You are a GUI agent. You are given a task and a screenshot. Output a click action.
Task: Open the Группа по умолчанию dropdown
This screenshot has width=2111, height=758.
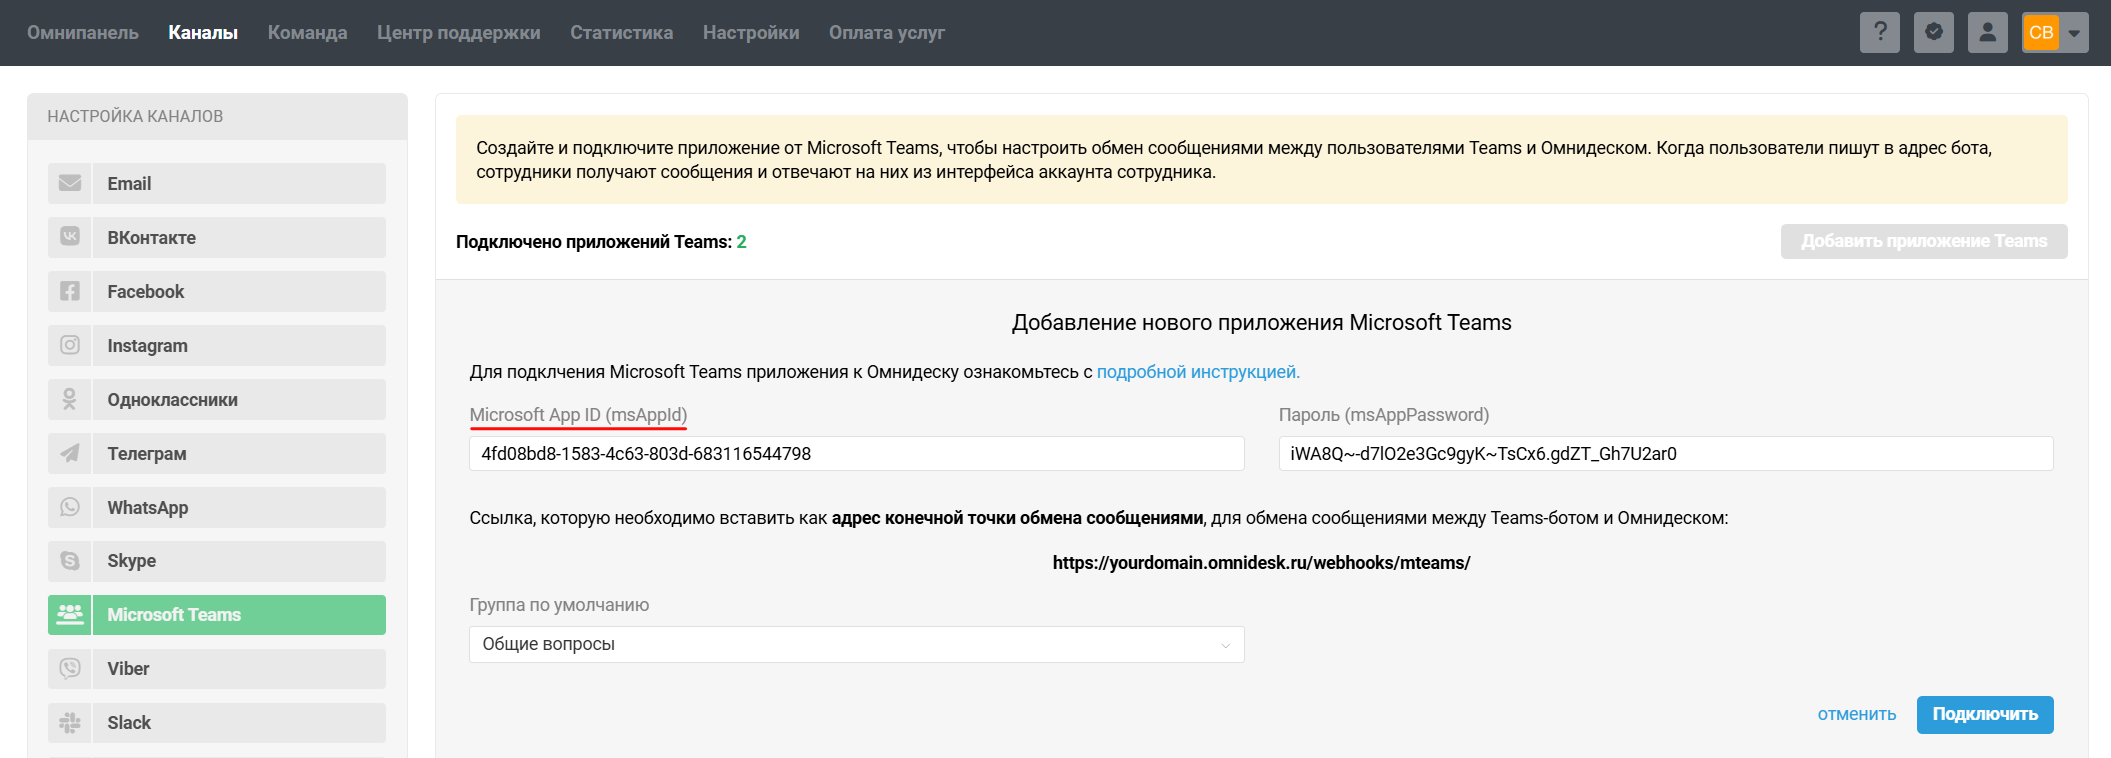(857, 644)
